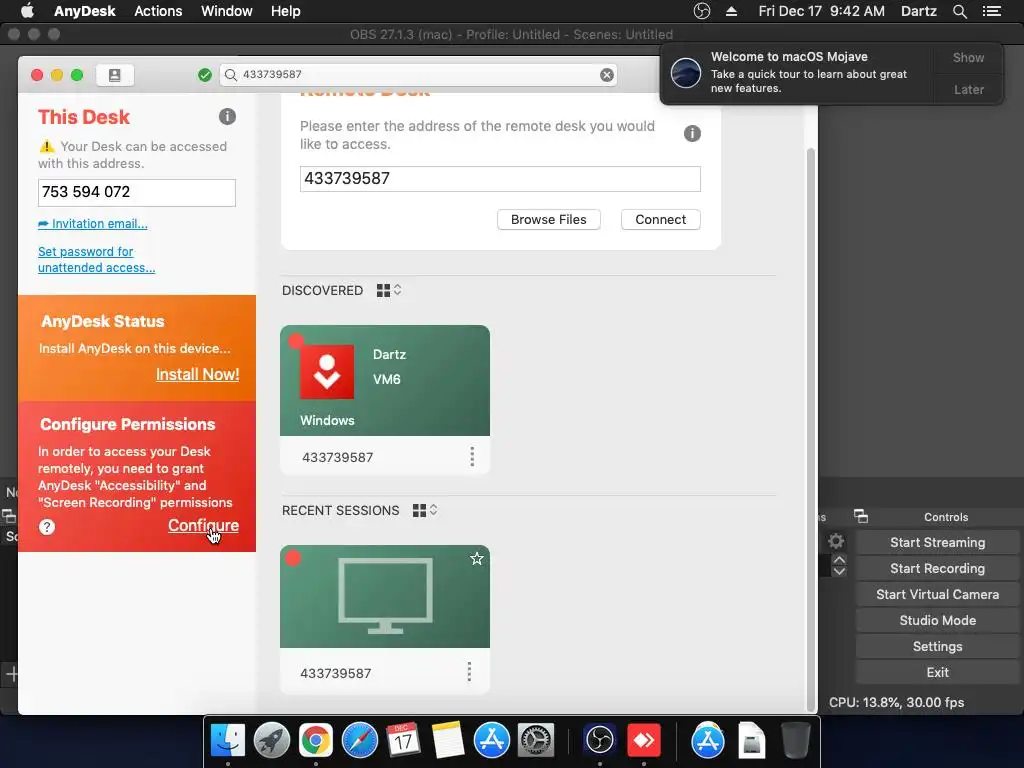Open Set password for unattended access link
Screen dimensions: 1024x768
point(97,260)
